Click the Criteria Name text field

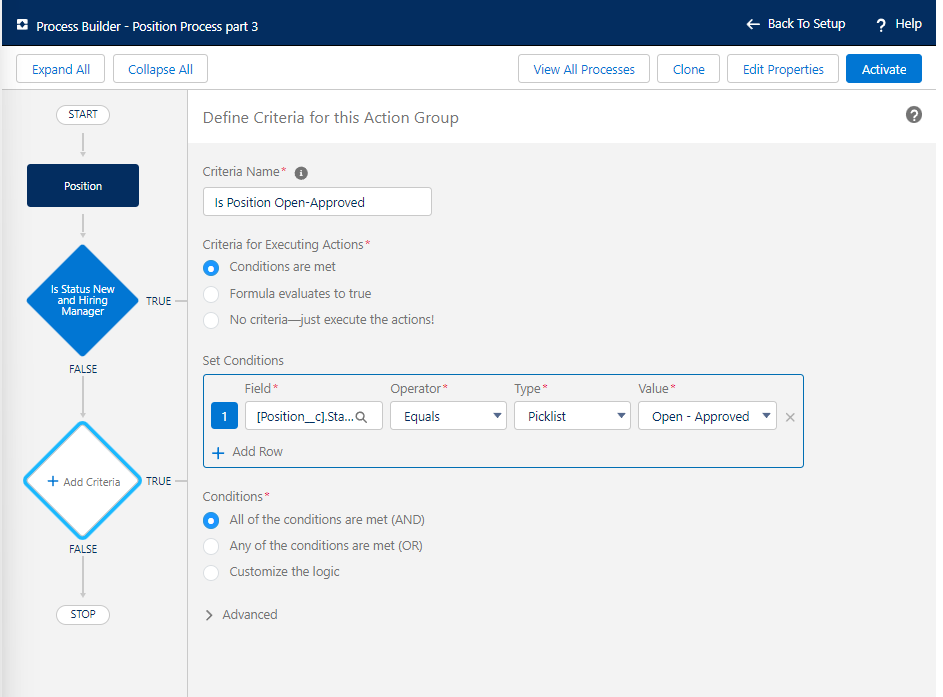pyautogui.click(x=317, y=202)
